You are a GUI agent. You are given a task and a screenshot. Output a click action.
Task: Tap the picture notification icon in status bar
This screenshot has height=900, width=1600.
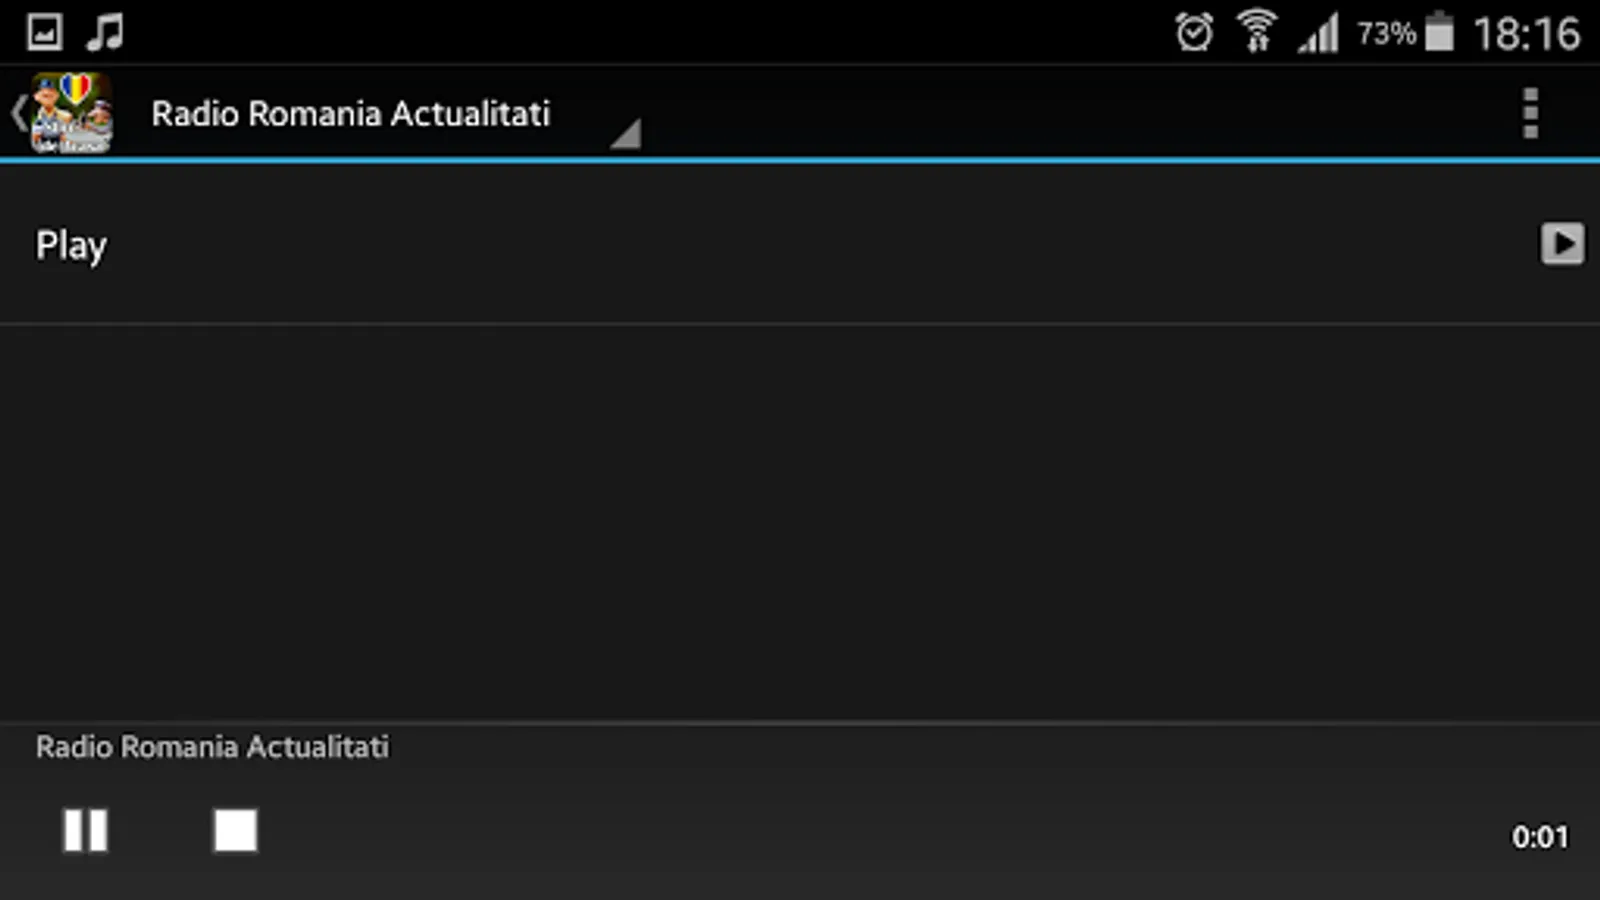[44, 32]
